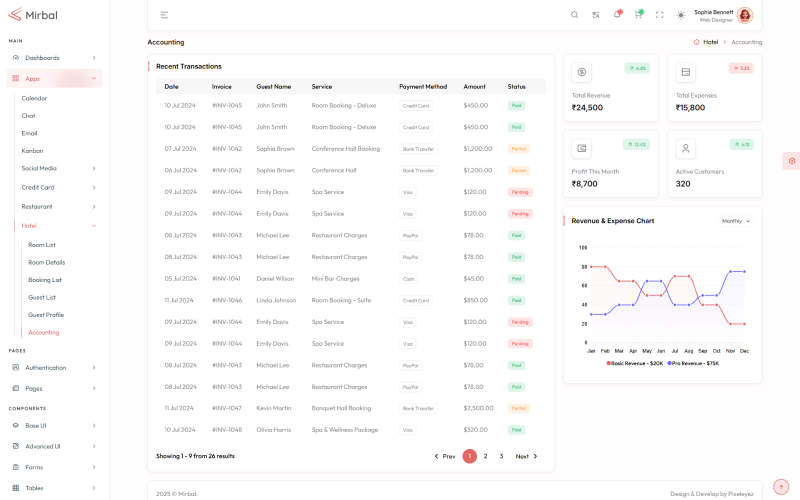Open Sophie Bennett profile avatar
The height and width of the screenshot is (500, 800).
[744, 15]
